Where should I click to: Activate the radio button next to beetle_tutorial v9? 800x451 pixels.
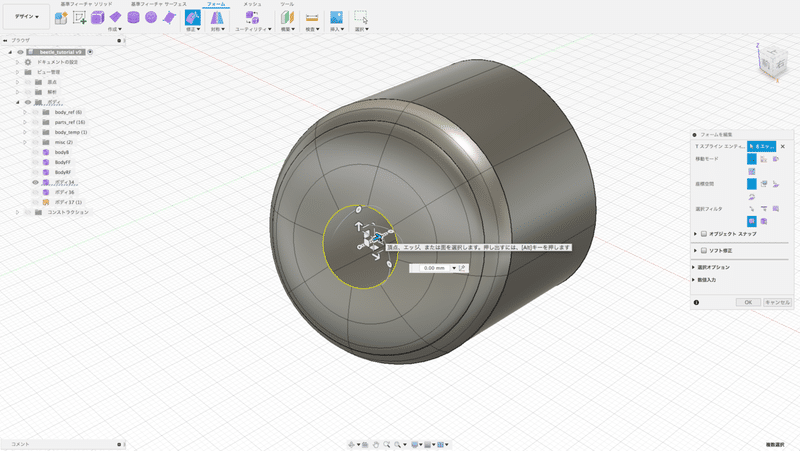click(90, 52)
